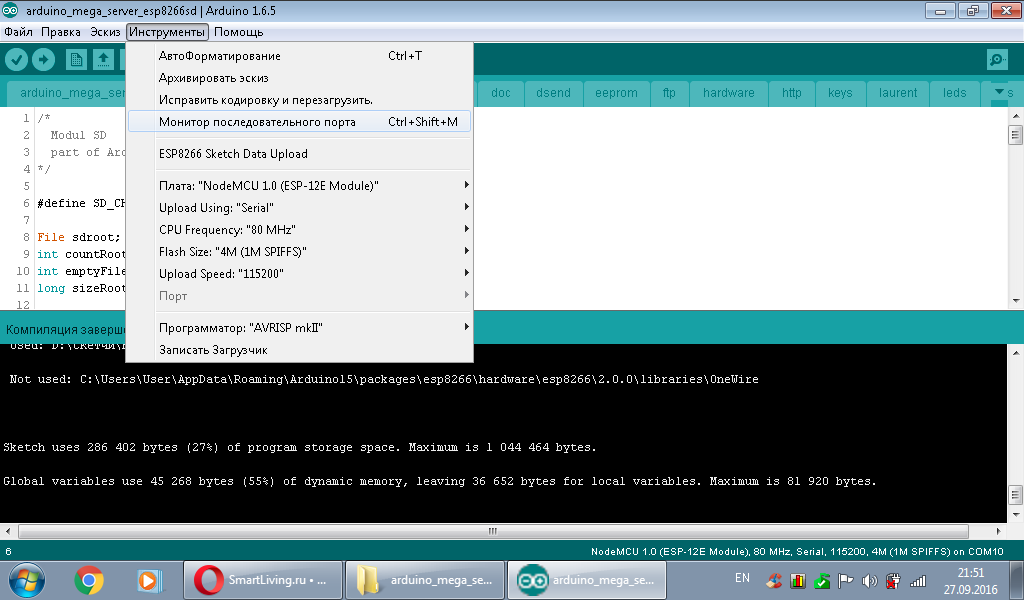The image size is (1024, 600).
Task: Open the Правка menu
Action: 61,32
